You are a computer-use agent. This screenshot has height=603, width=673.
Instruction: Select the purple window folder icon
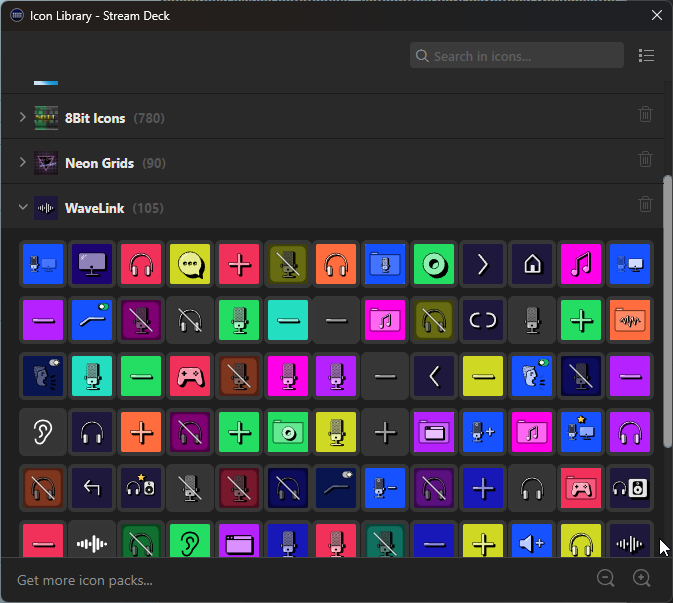pos(434,432)
